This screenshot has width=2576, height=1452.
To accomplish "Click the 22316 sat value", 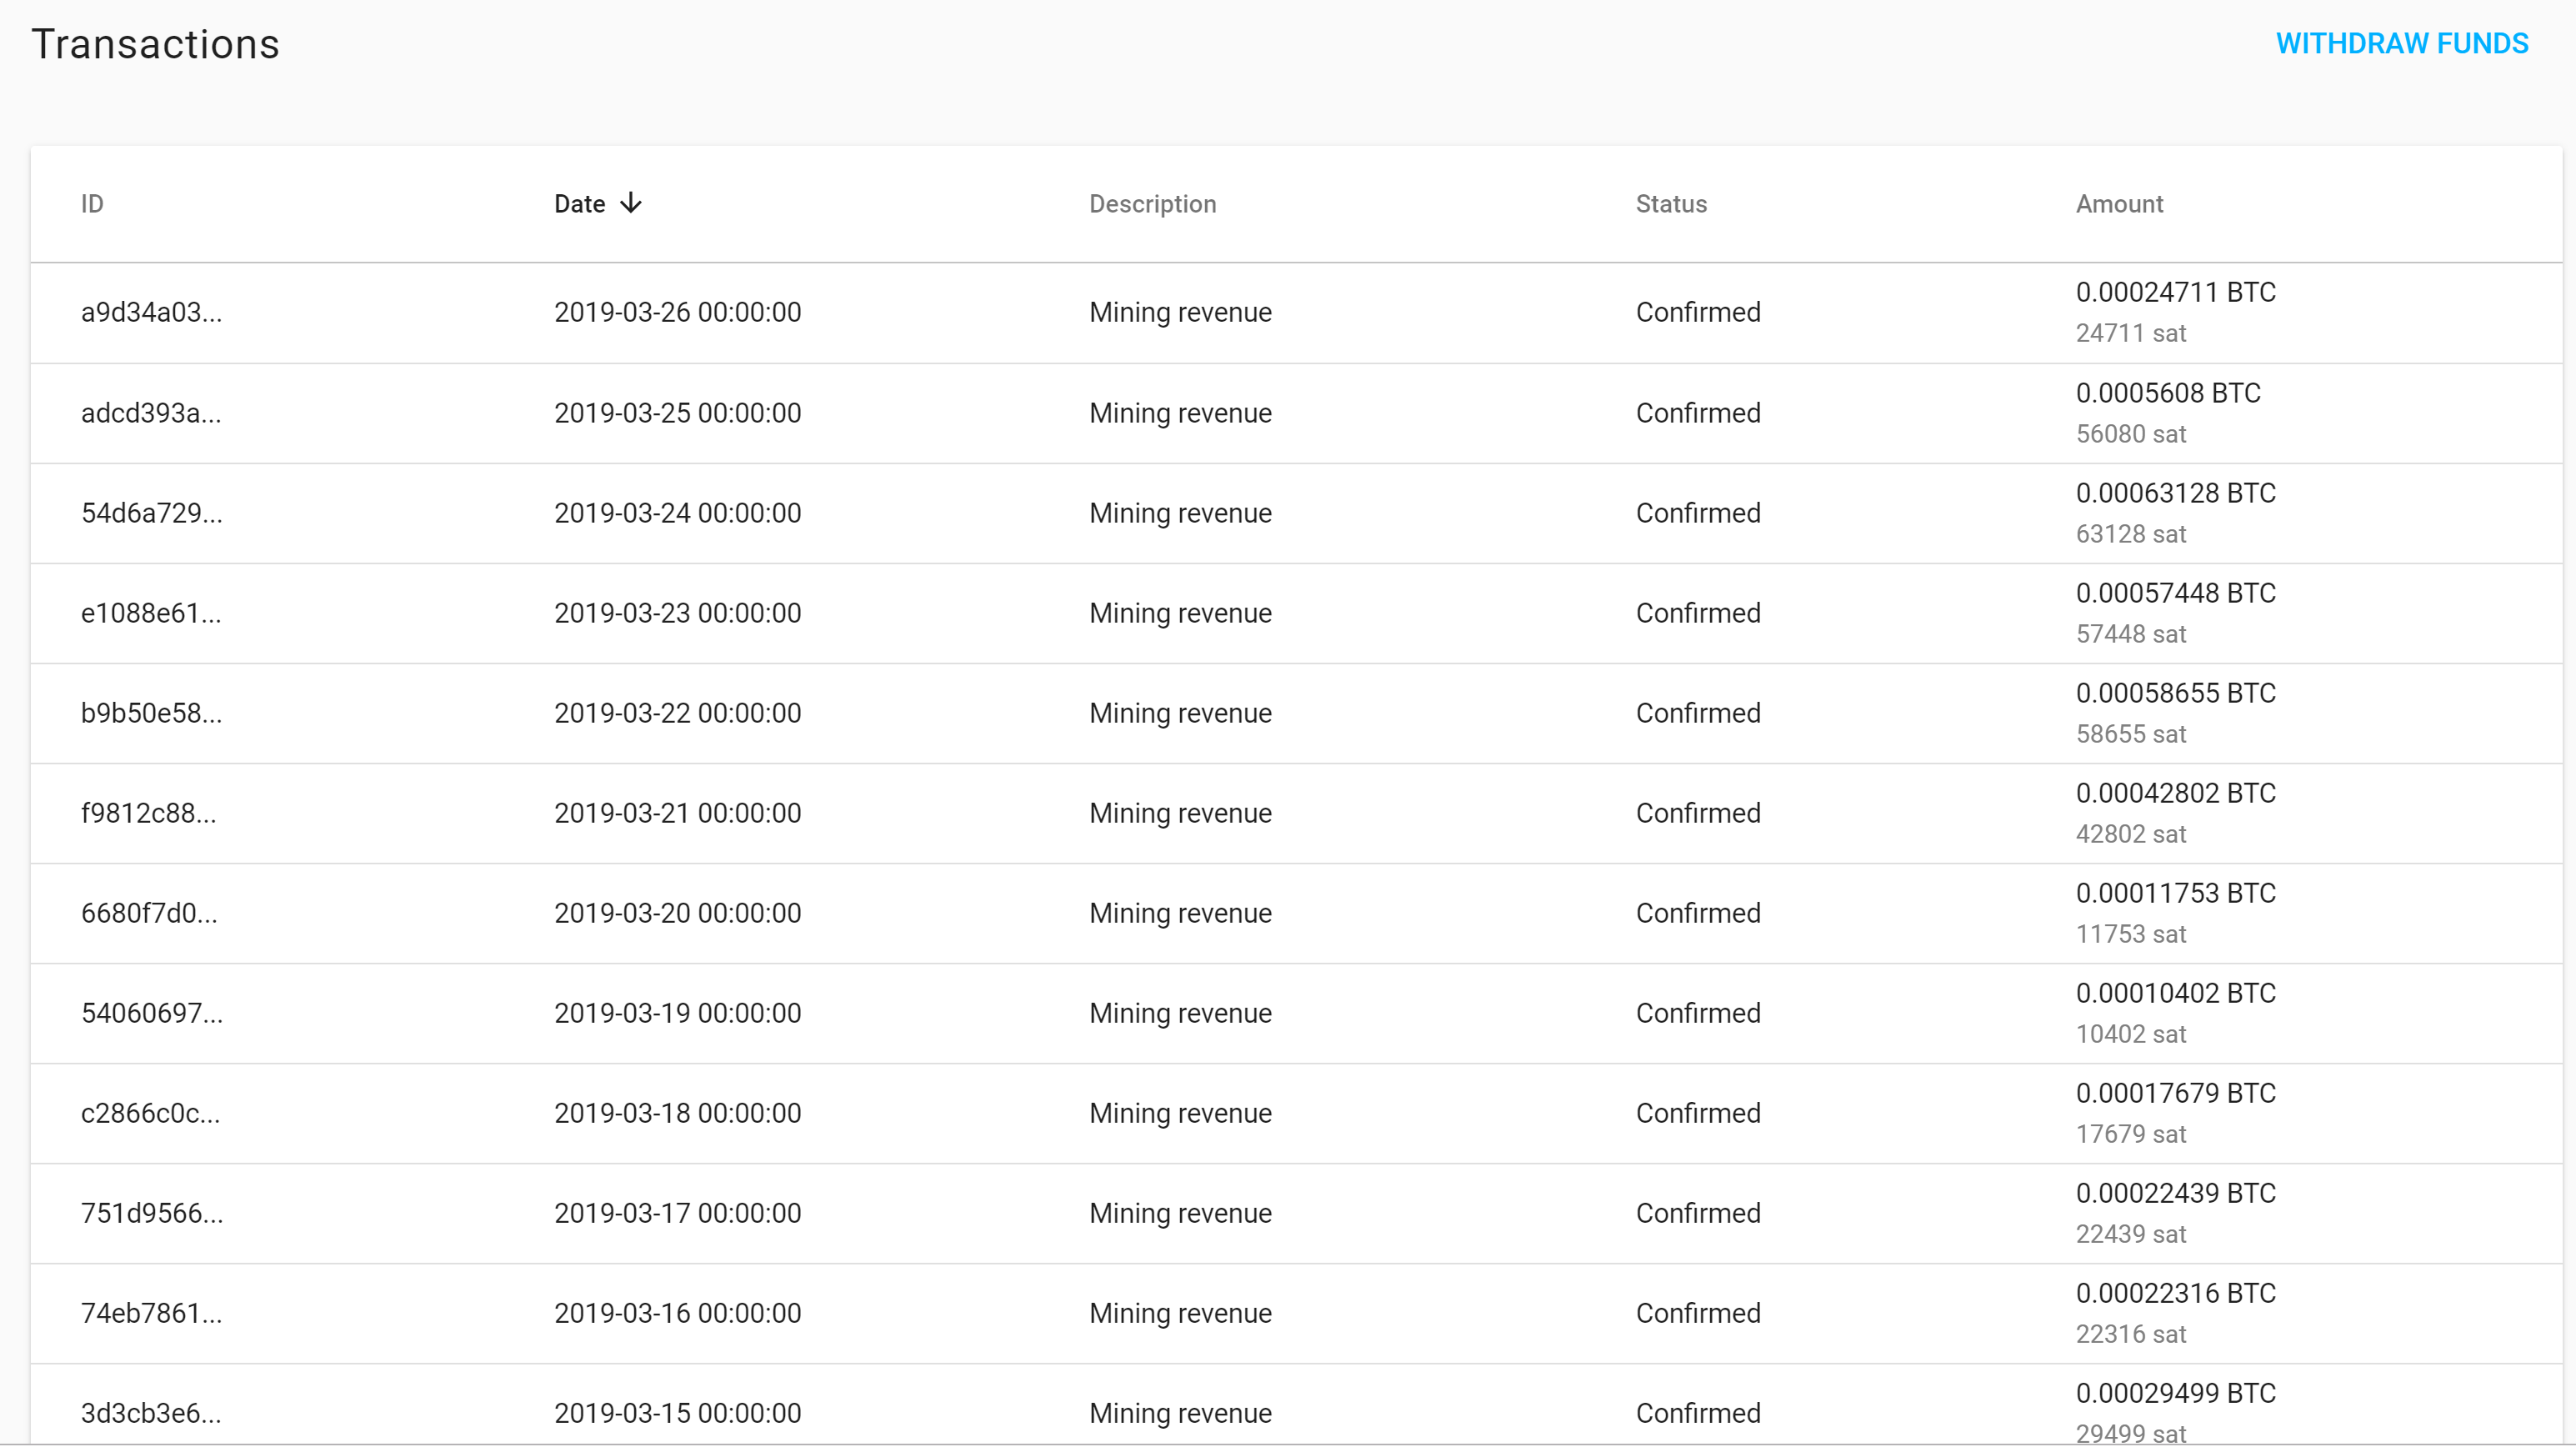I will pyautogui.click(x=2131, y=1334).
